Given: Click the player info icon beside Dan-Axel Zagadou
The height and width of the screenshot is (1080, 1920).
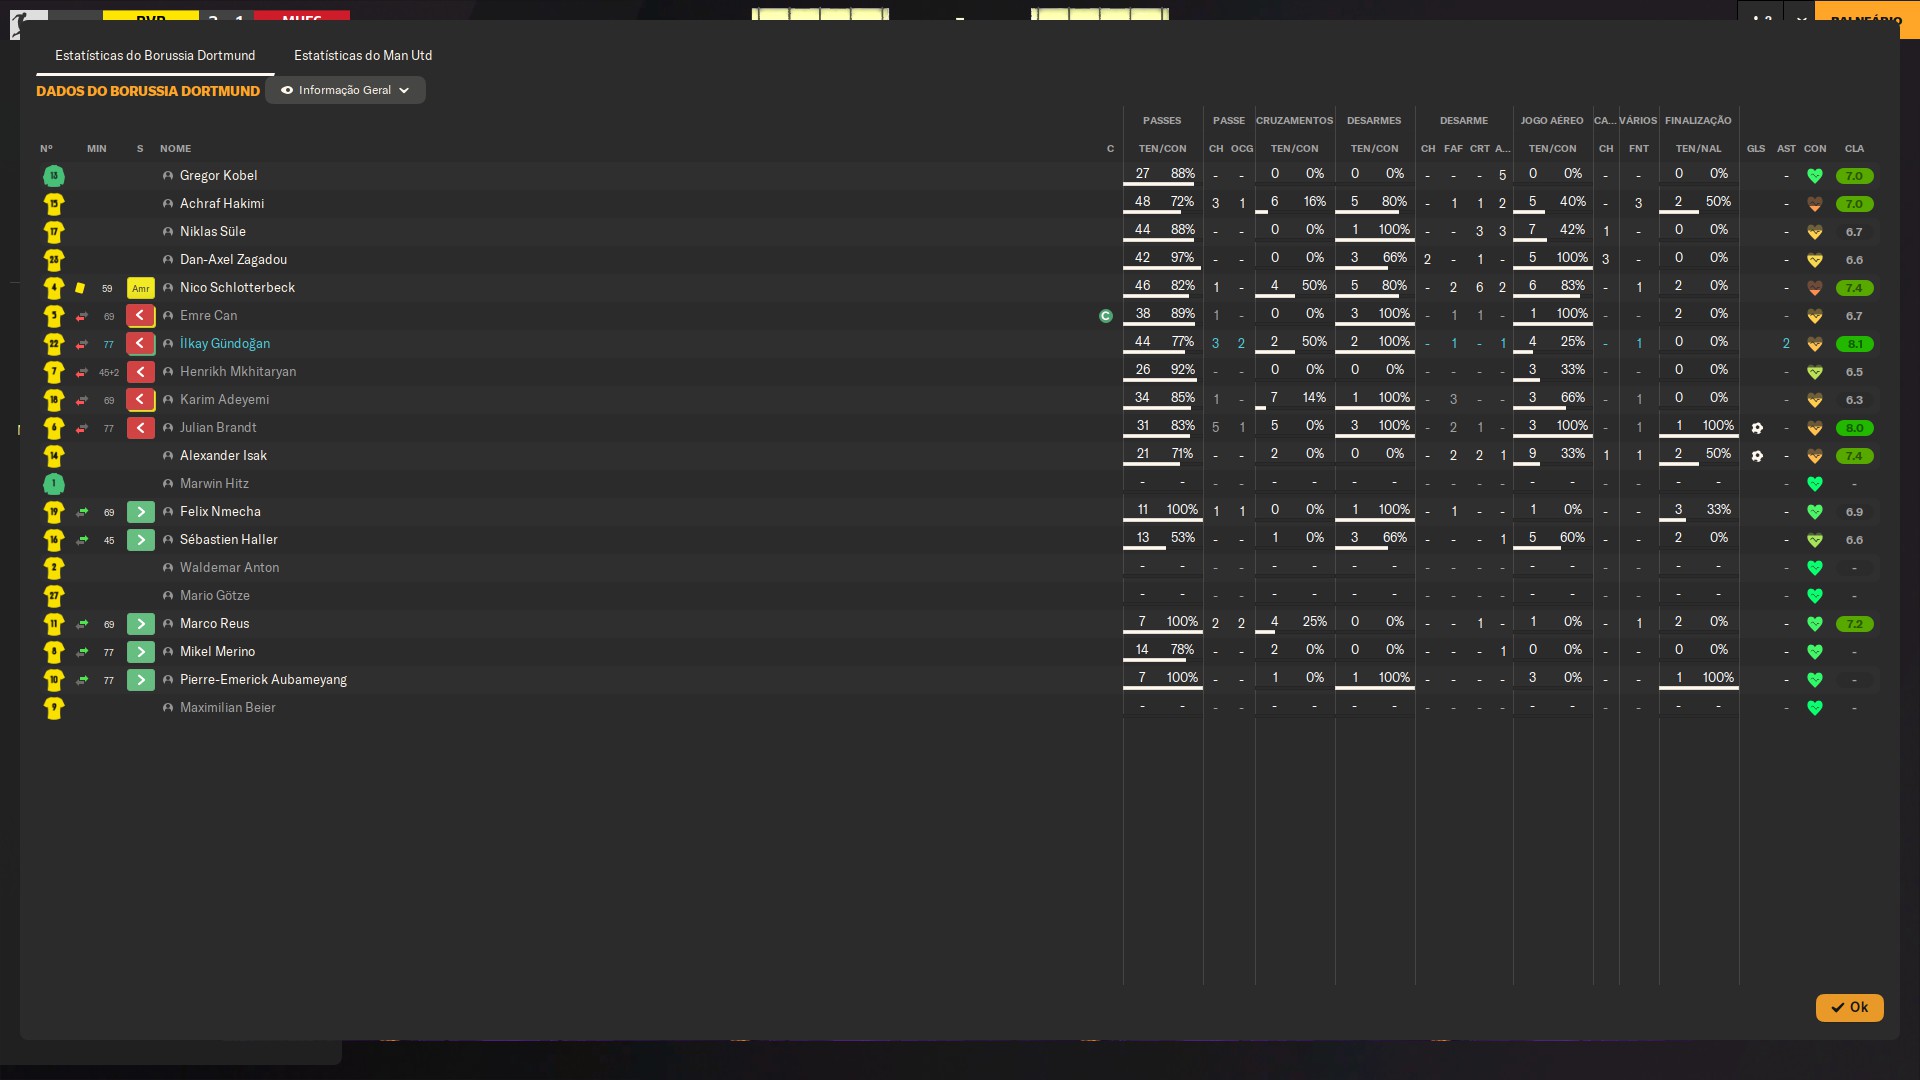Looking at the screenshot, I should coord(168,260).
